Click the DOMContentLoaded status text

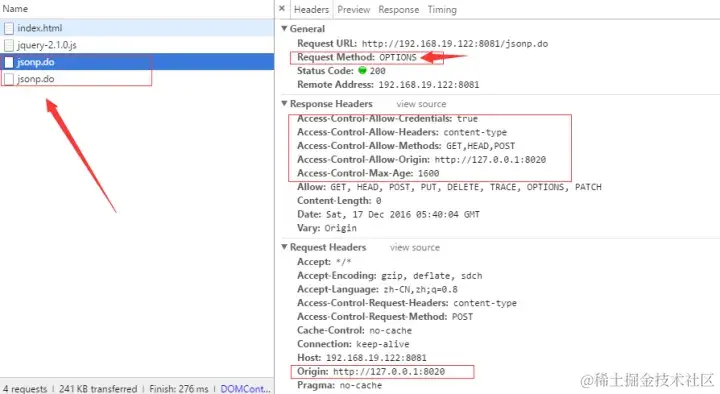tap(245, 388)
